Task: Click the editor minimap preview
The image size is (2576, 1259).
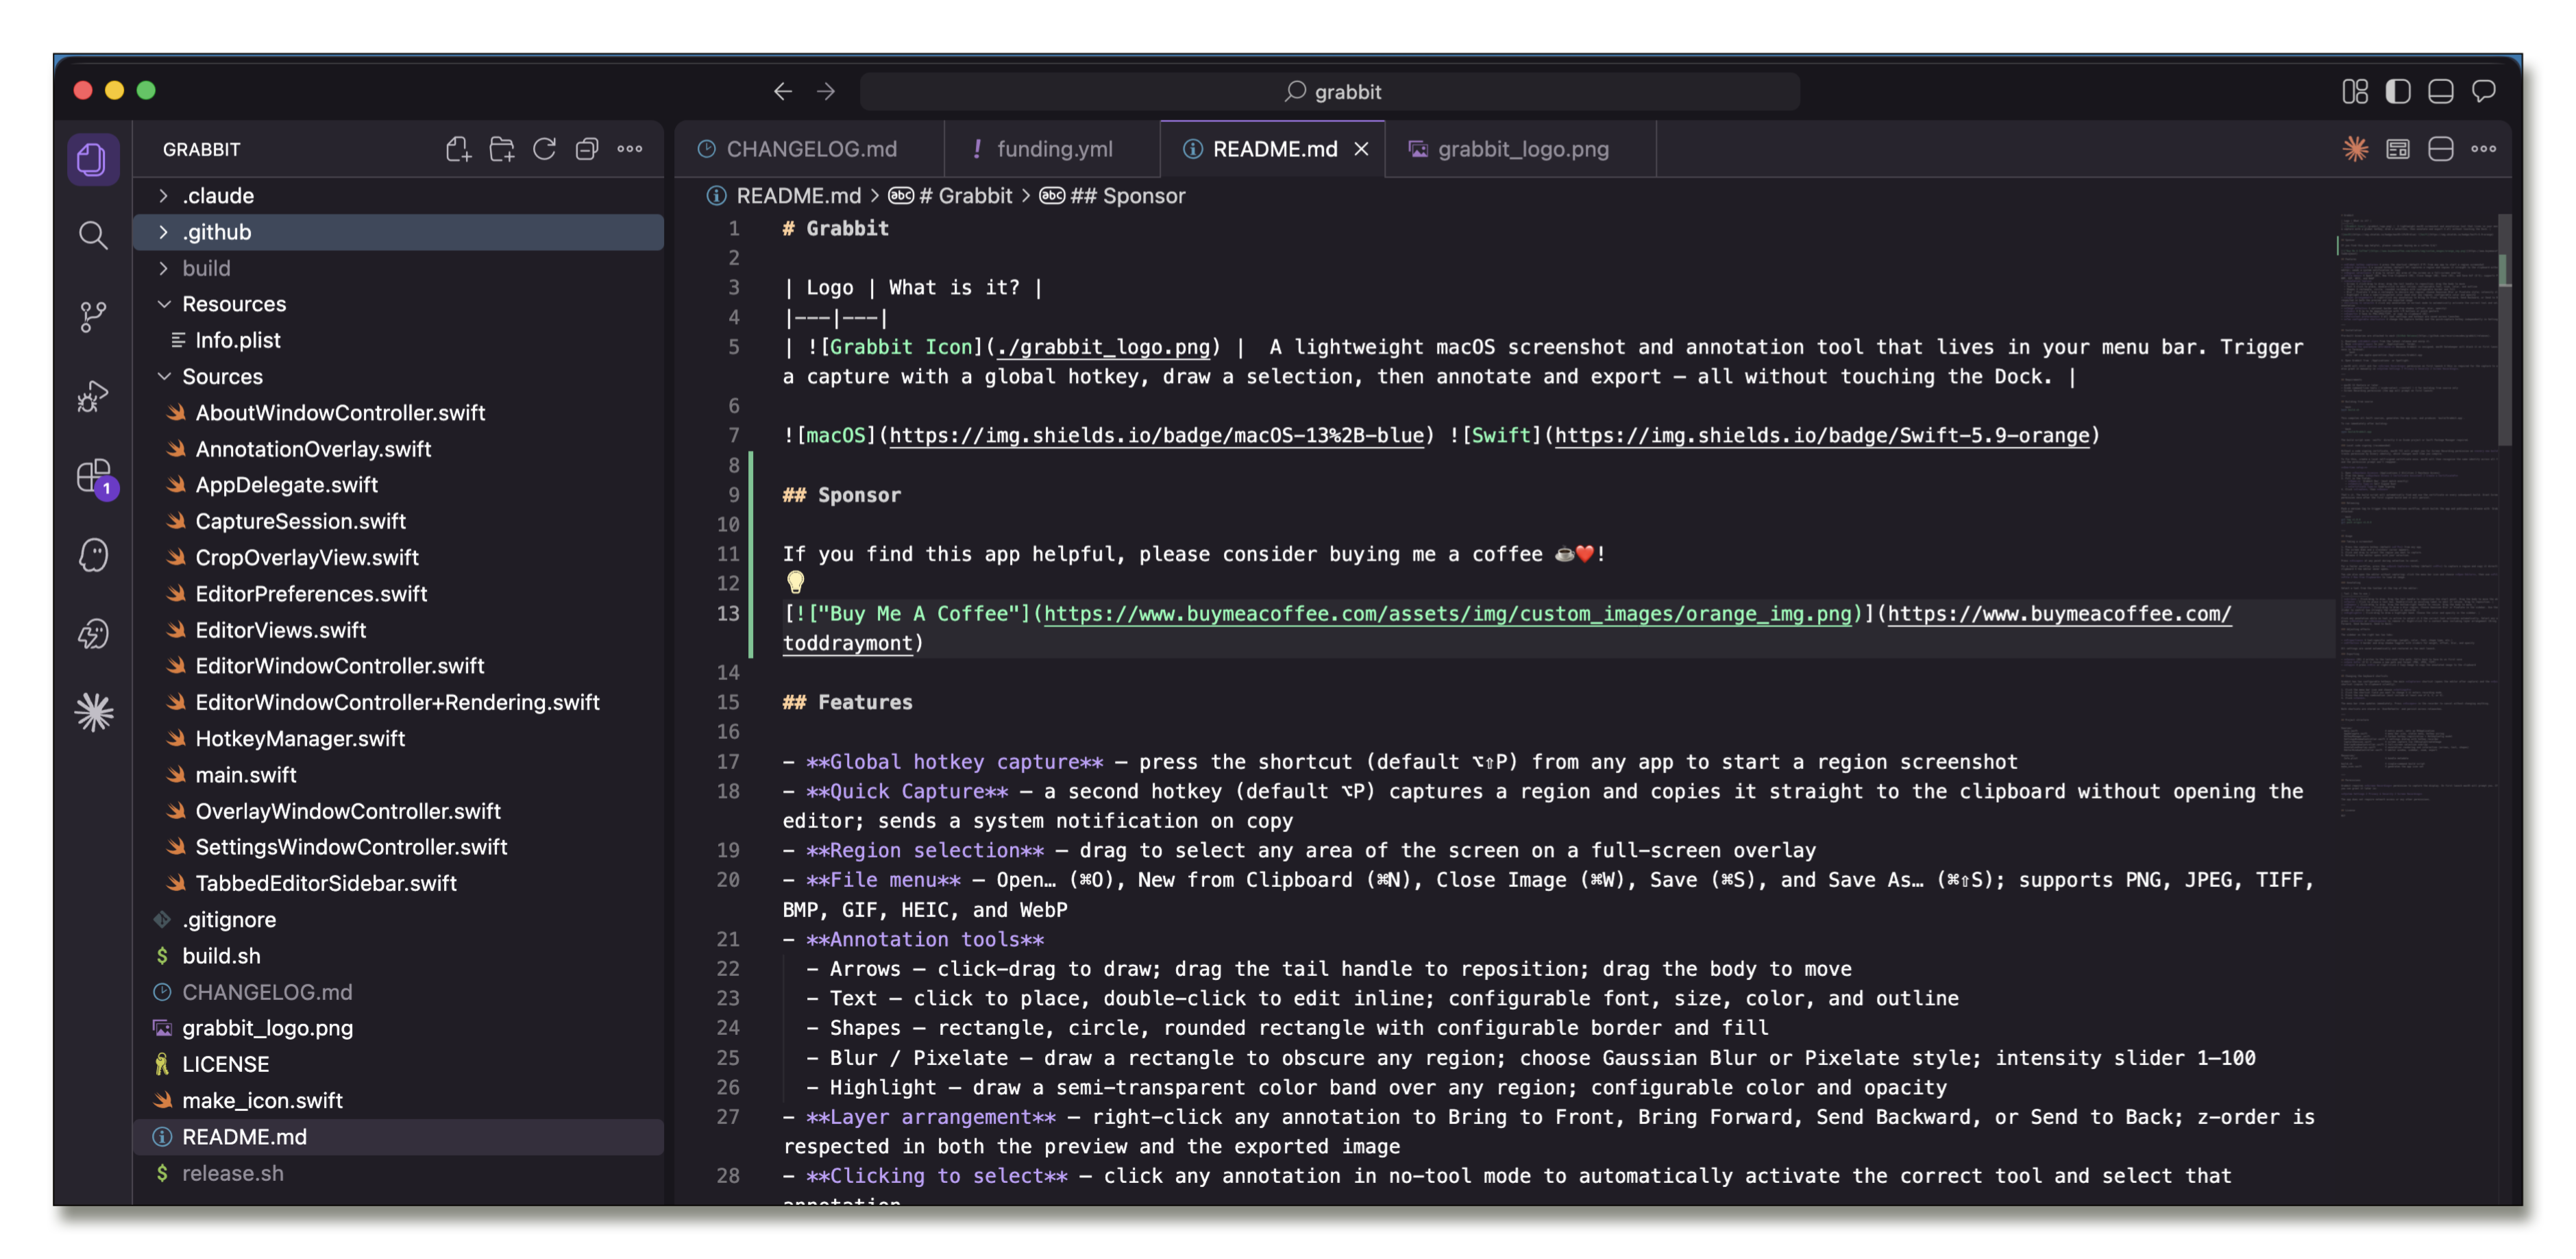Action: [2416, 515]
